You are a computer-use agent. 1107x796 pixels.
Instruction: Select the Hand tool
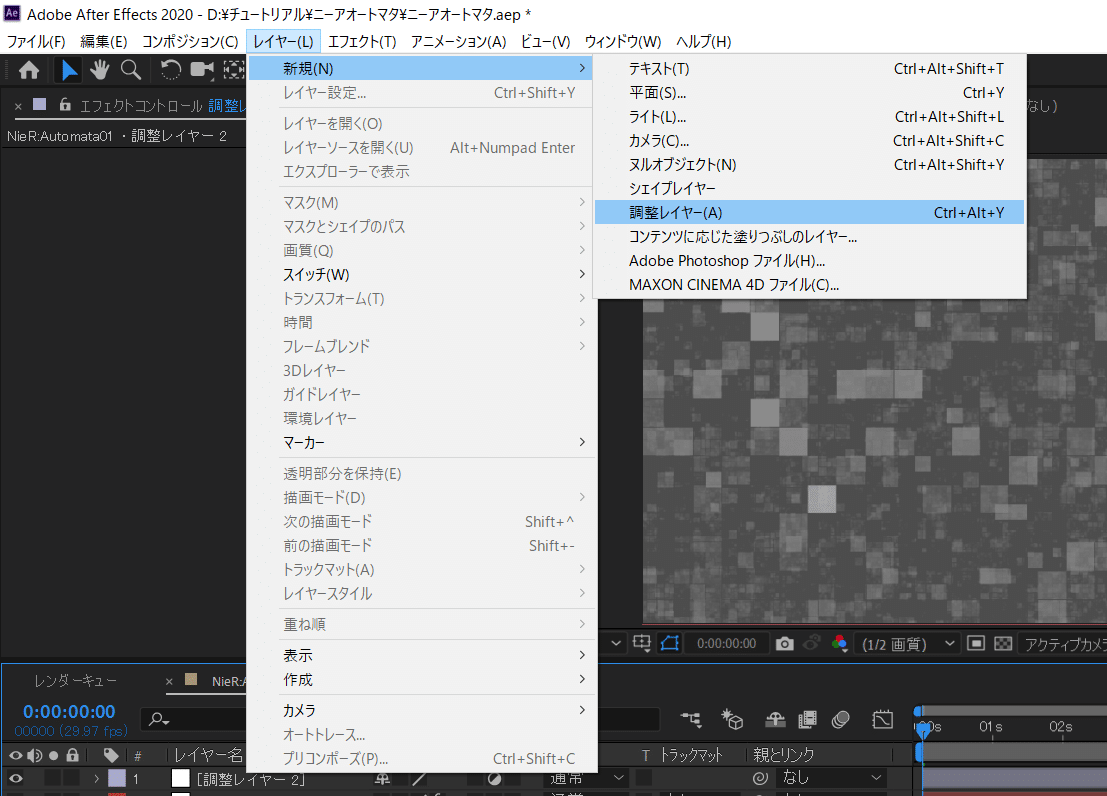click(100, 70)
